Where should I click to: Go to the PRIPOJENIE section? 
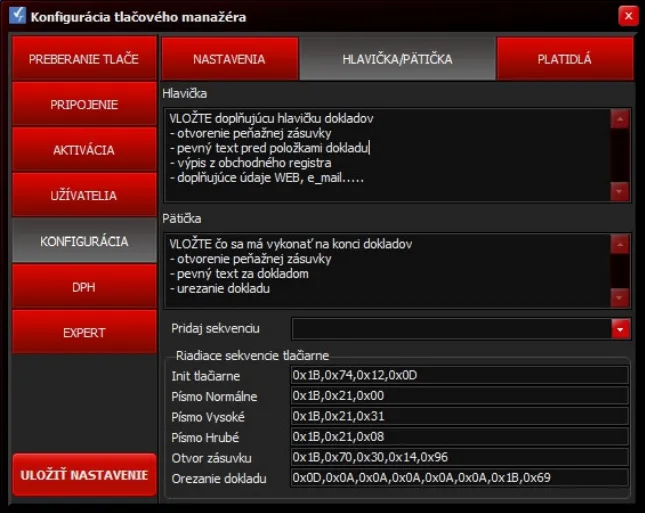[84, 104]
